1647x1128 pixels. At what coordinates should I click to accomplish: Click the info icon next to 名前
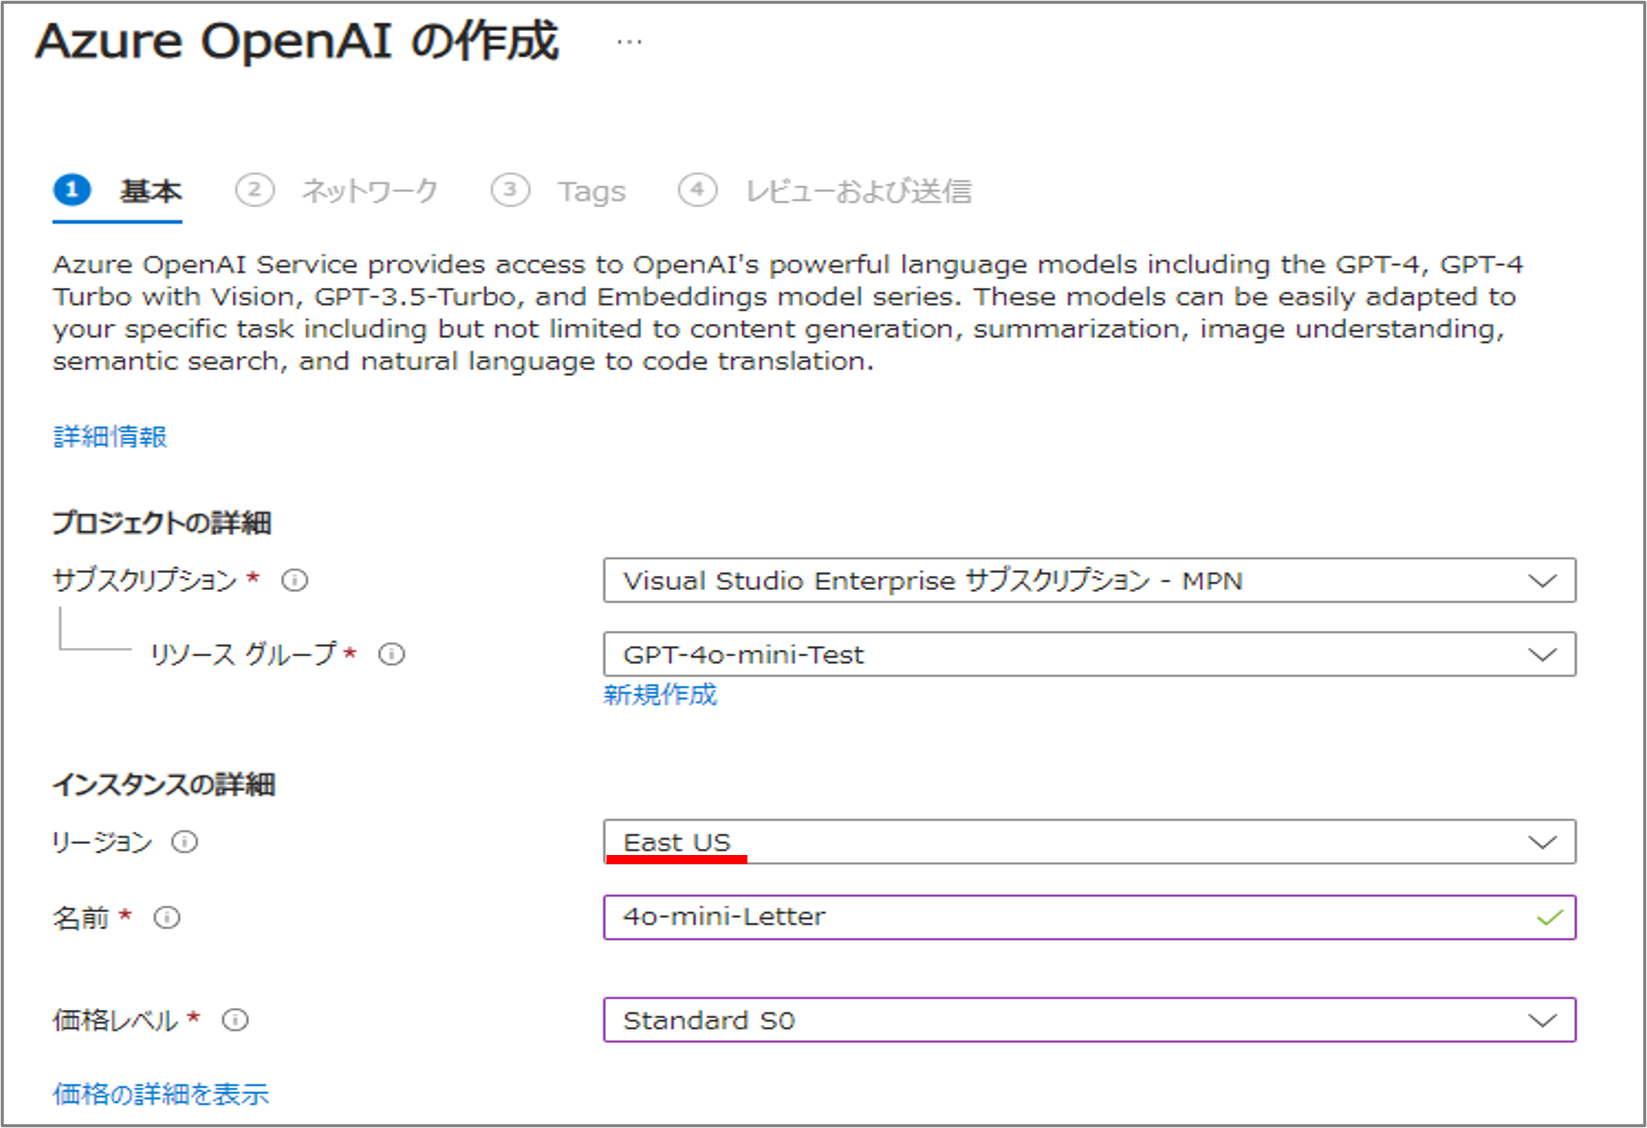pos(168,918)
